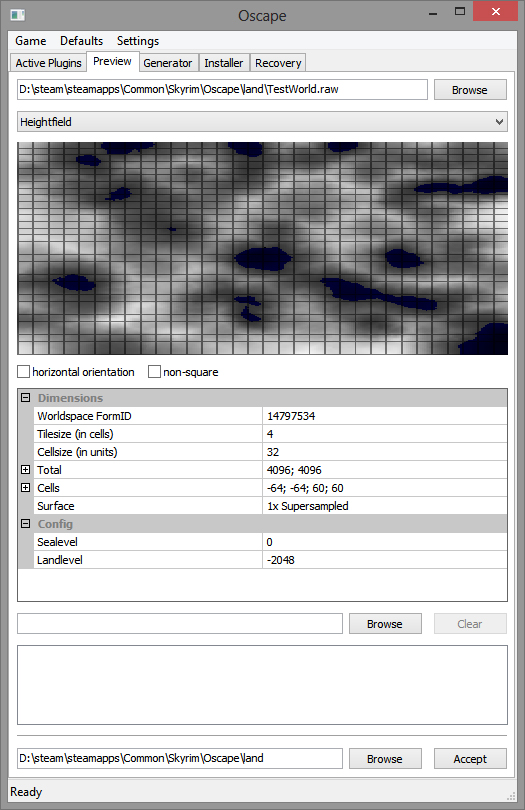Switch to the Generator tab
This screenshot has width=525, height=810.
click(168, 63)
